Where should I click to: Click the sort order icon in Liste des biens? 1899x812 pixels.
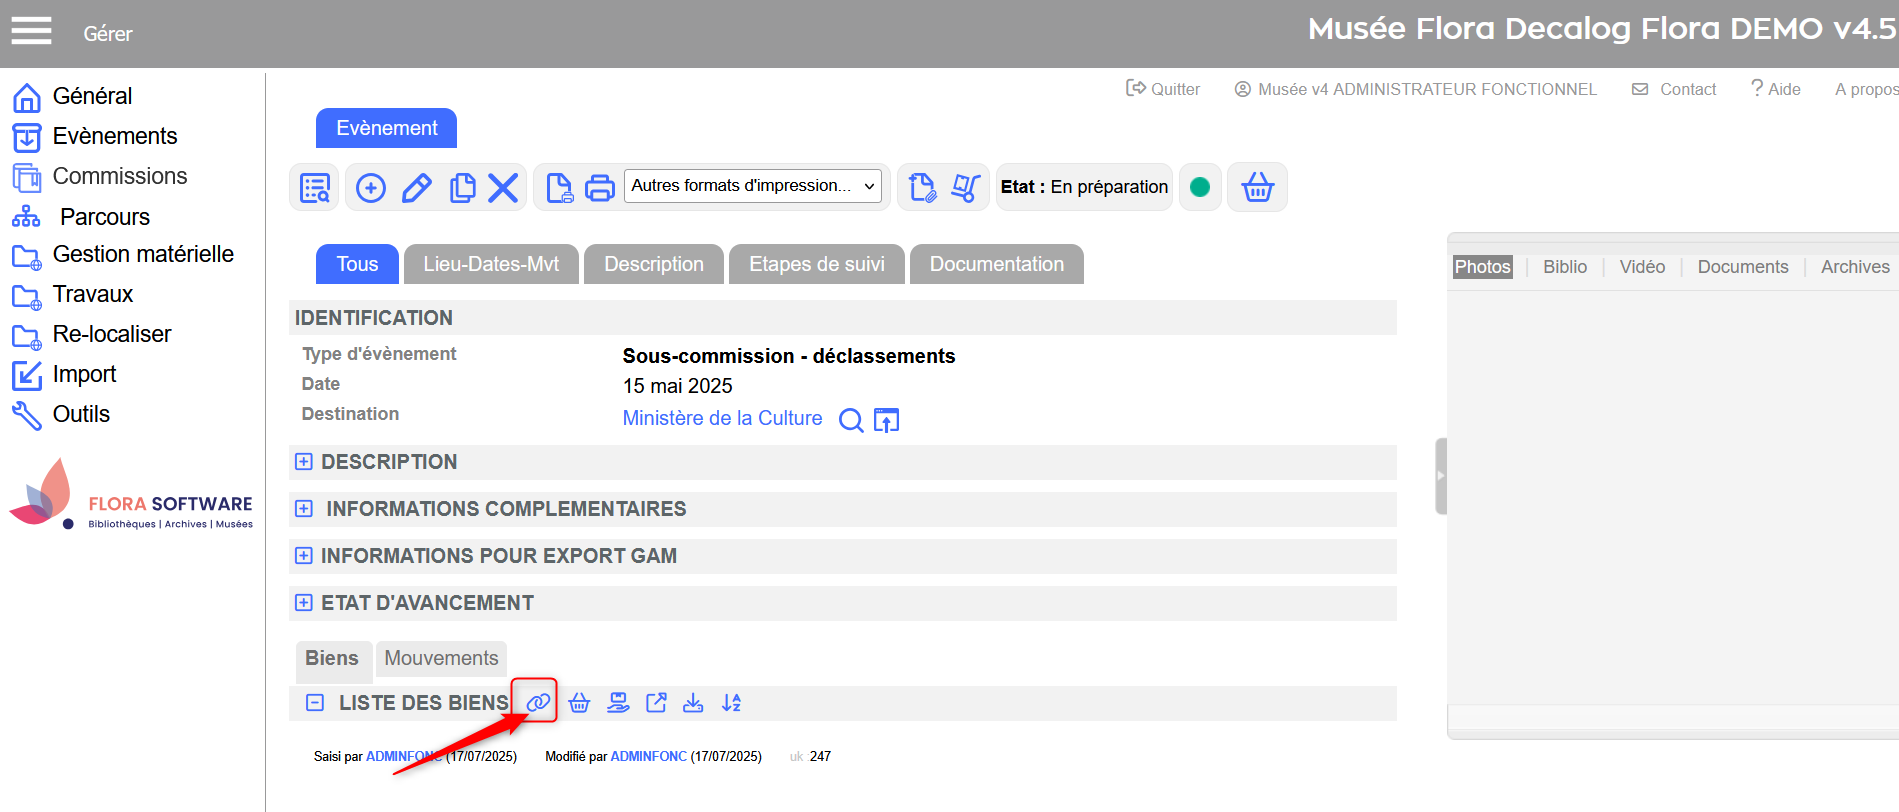point(732,703)
